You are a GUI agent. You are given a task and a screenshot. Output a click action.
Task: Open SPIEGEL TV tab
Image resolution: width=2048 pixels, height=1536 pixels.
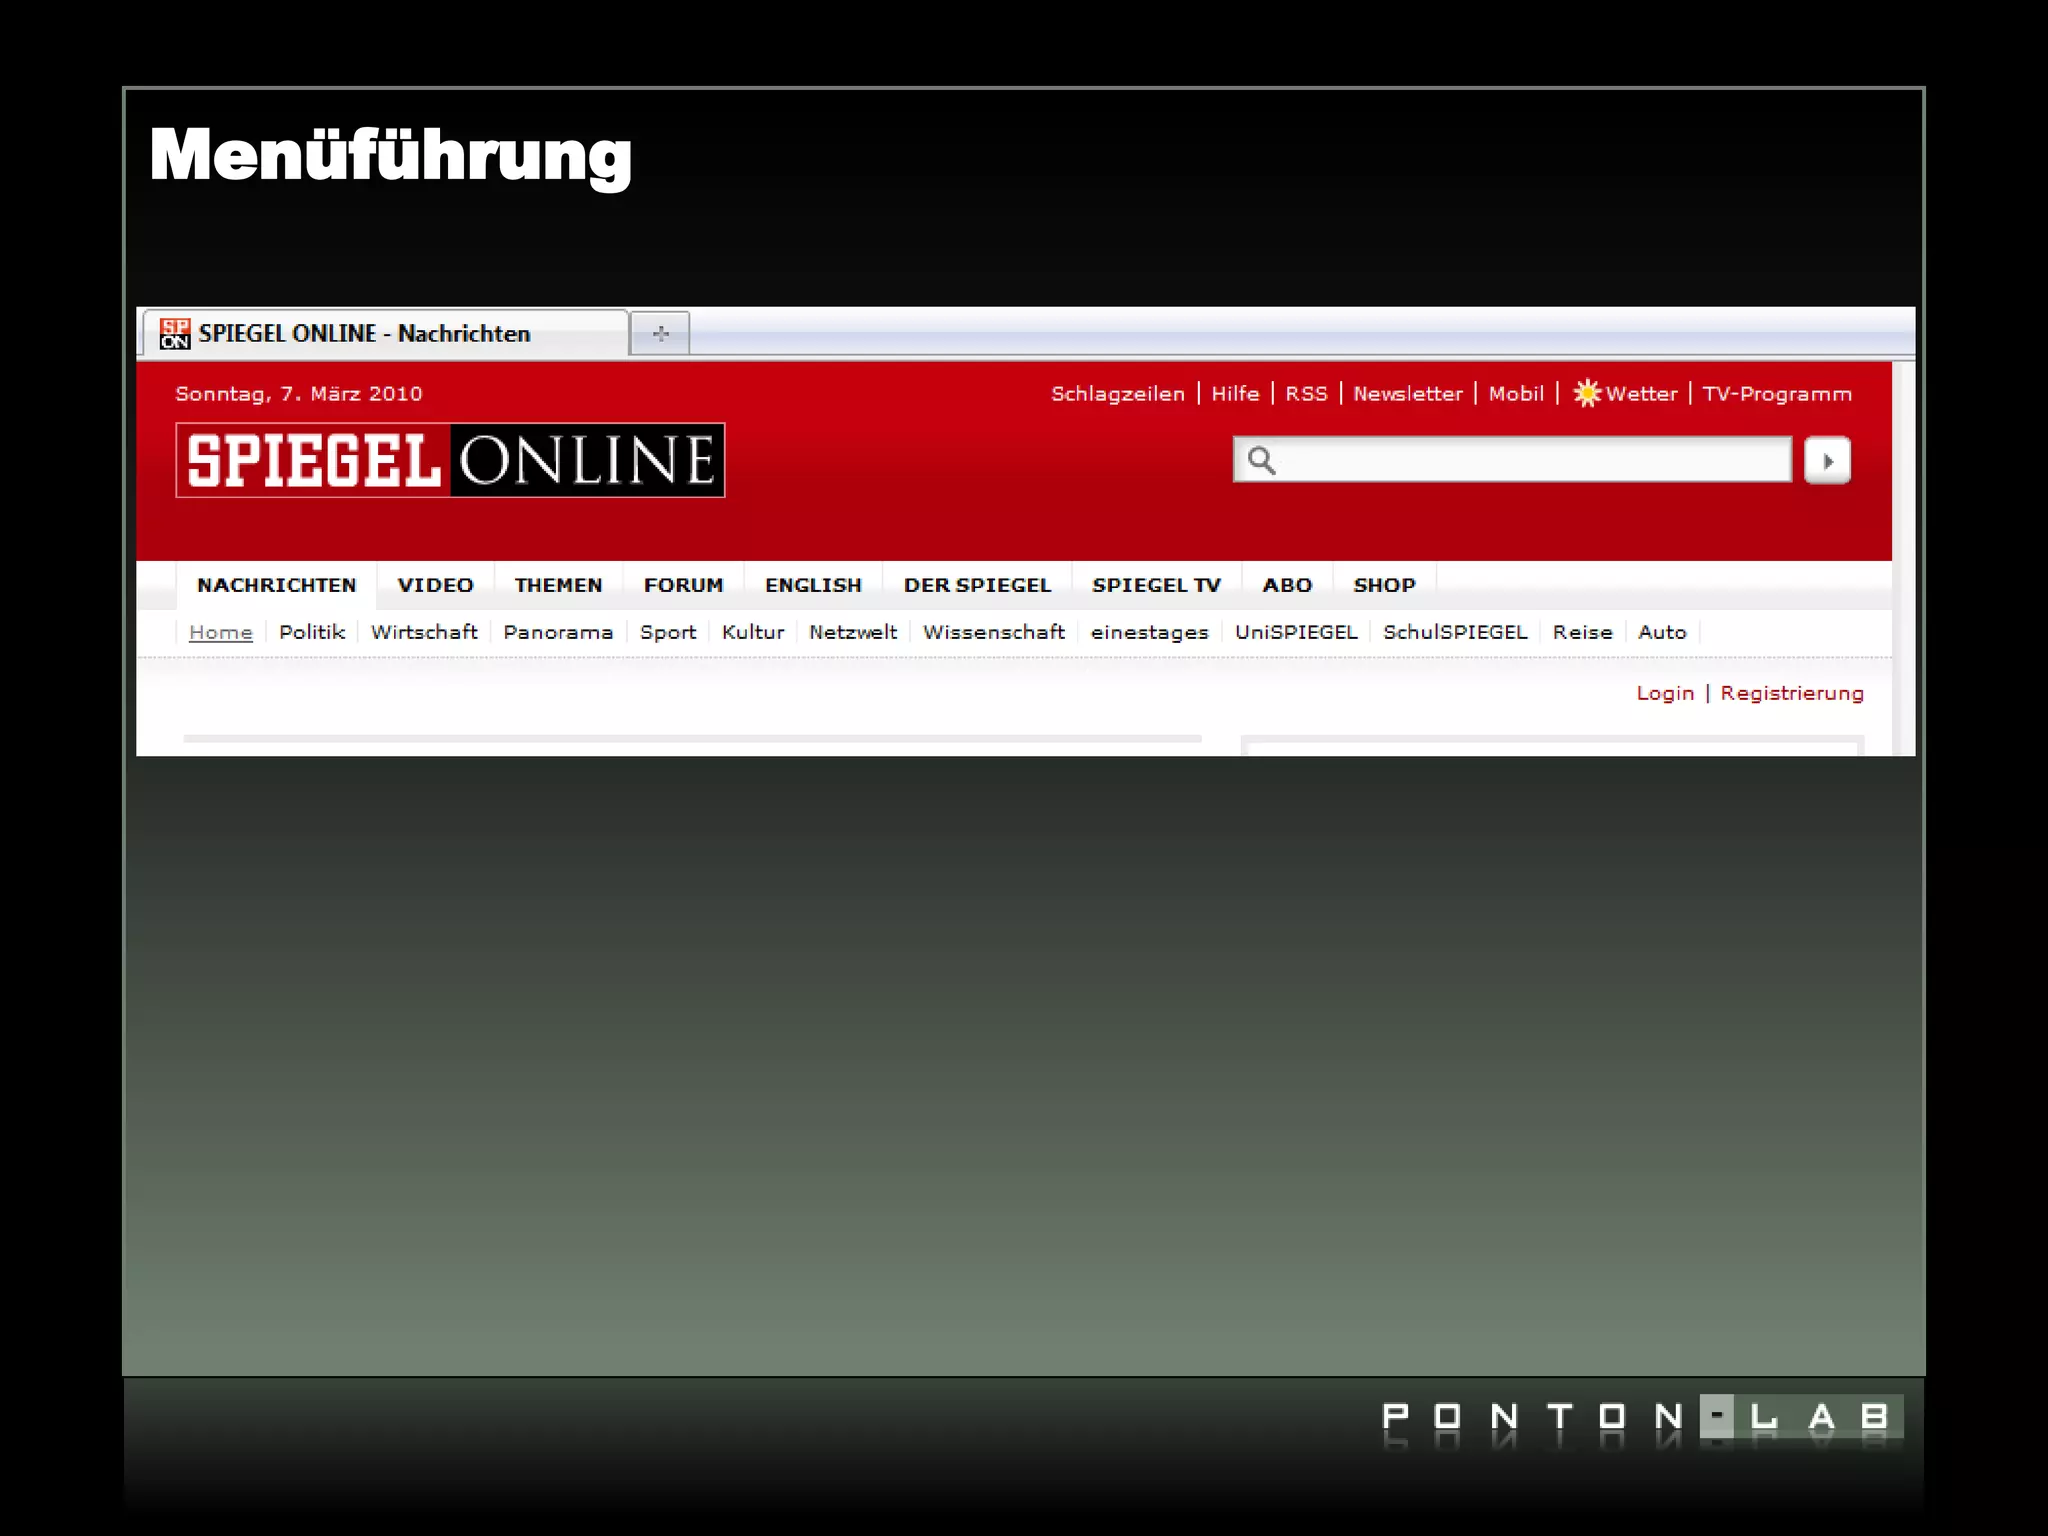point(1156,585)
